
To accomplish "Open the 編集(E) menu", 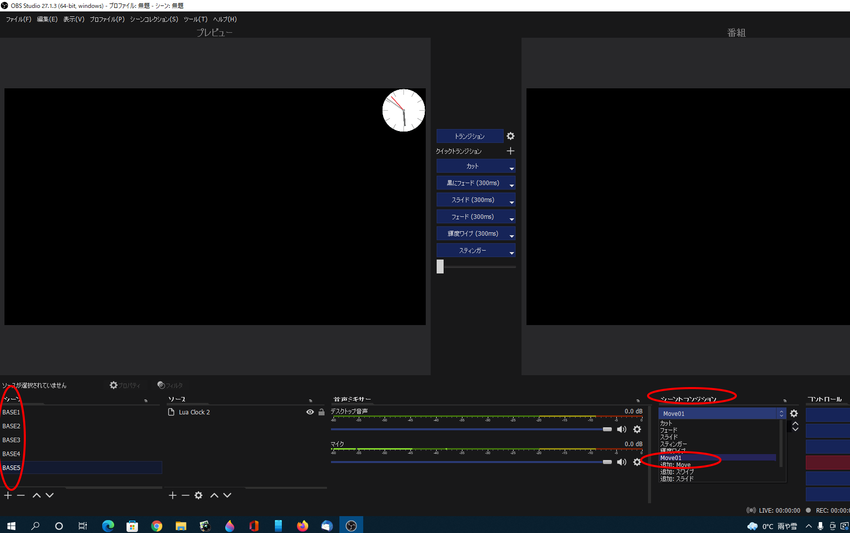I will tap(47, 19).
